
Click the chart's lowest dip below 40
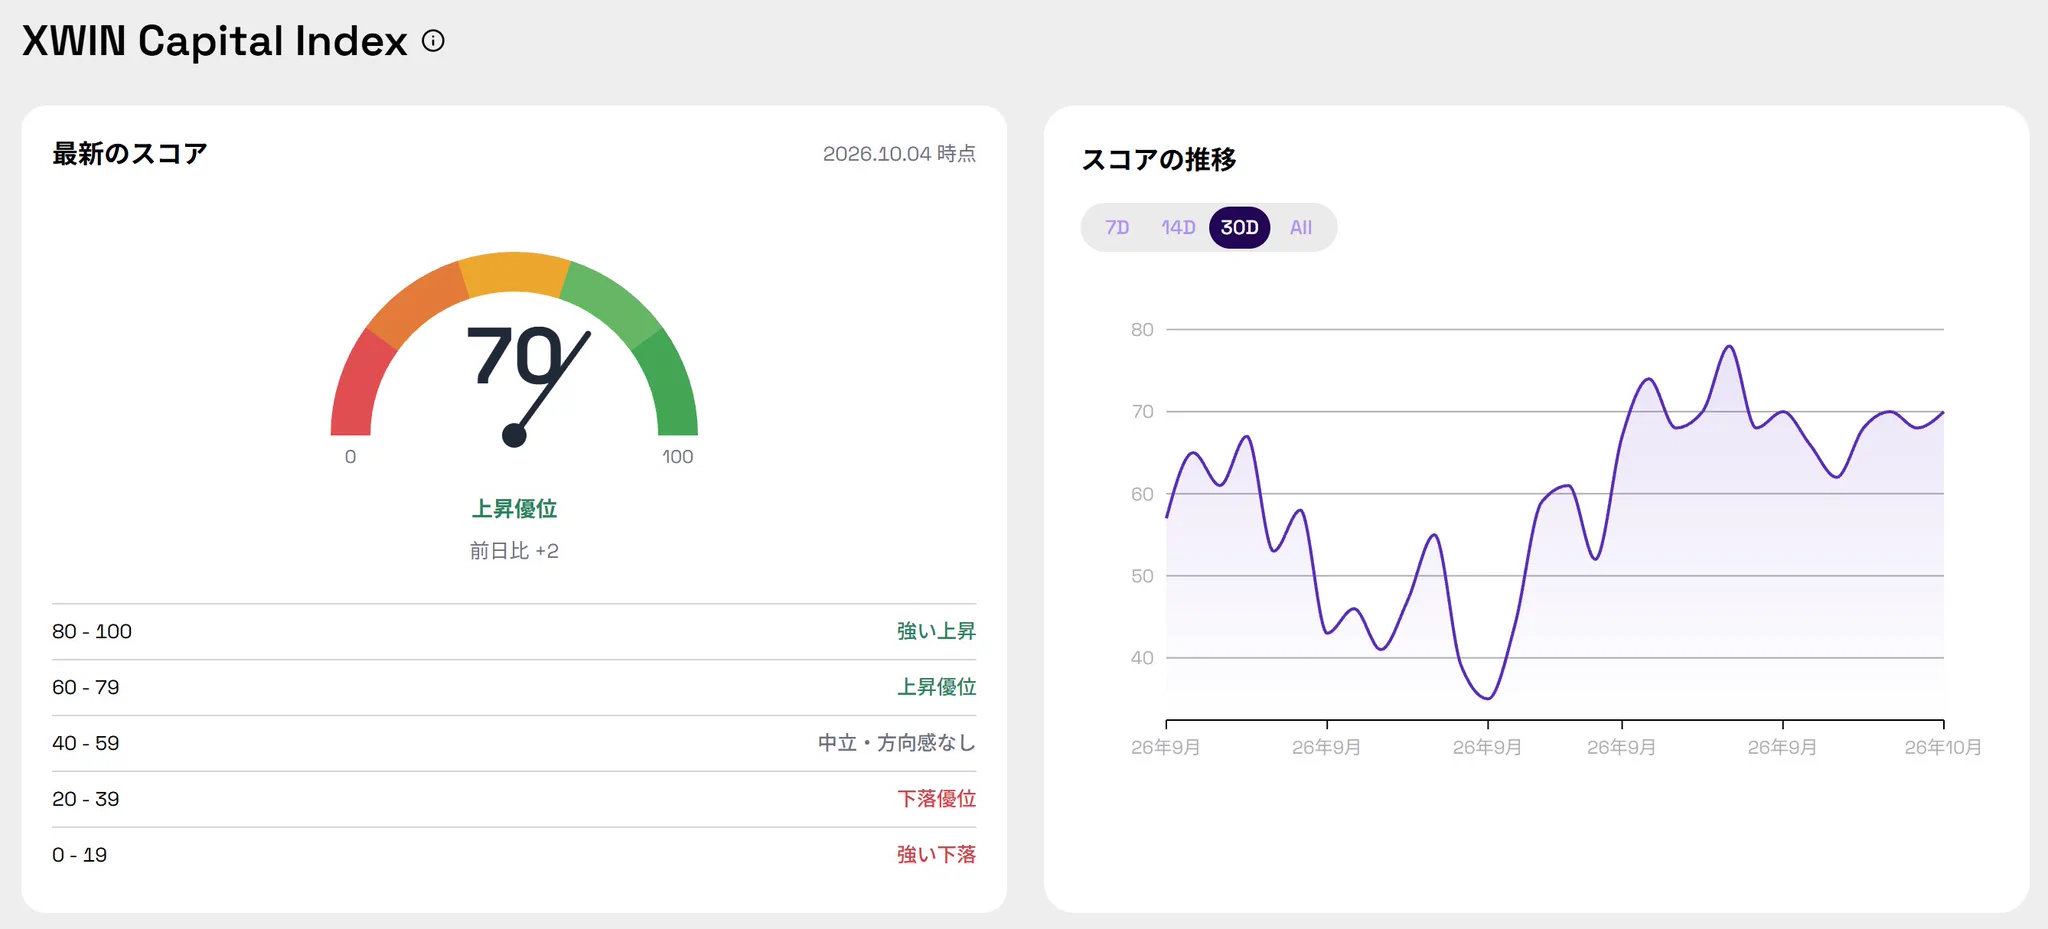click(x=1488, y=697)
